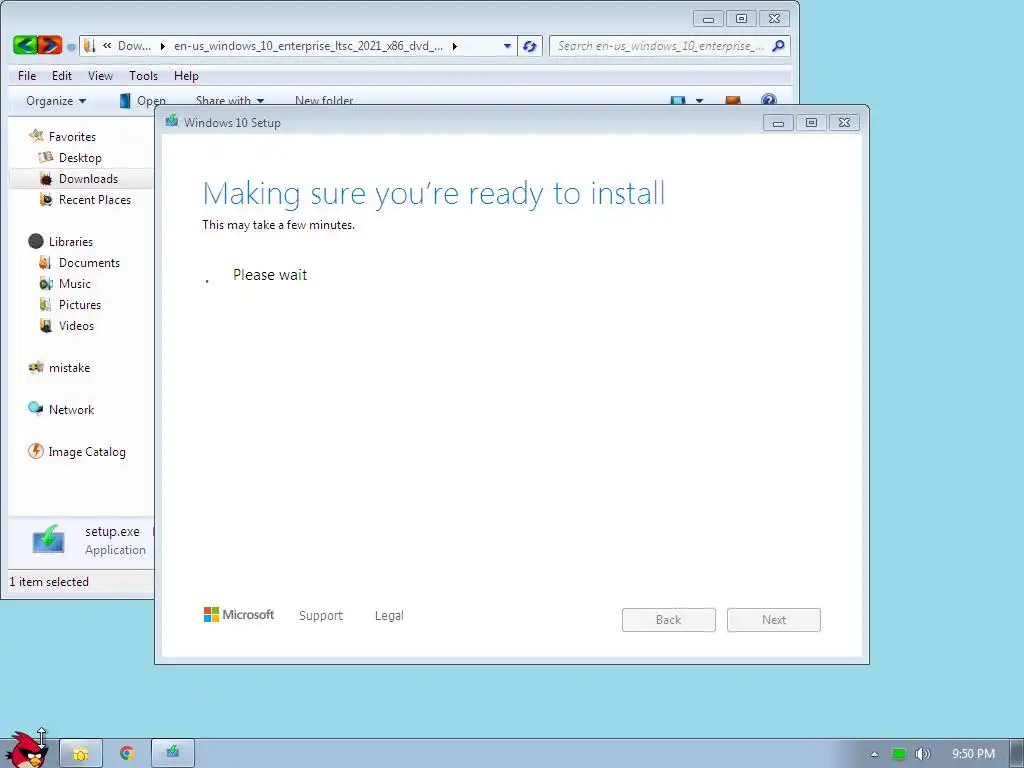Switch to the Windows Setup taskbar button
The image size is (1024, 768).
pos(173,753)
